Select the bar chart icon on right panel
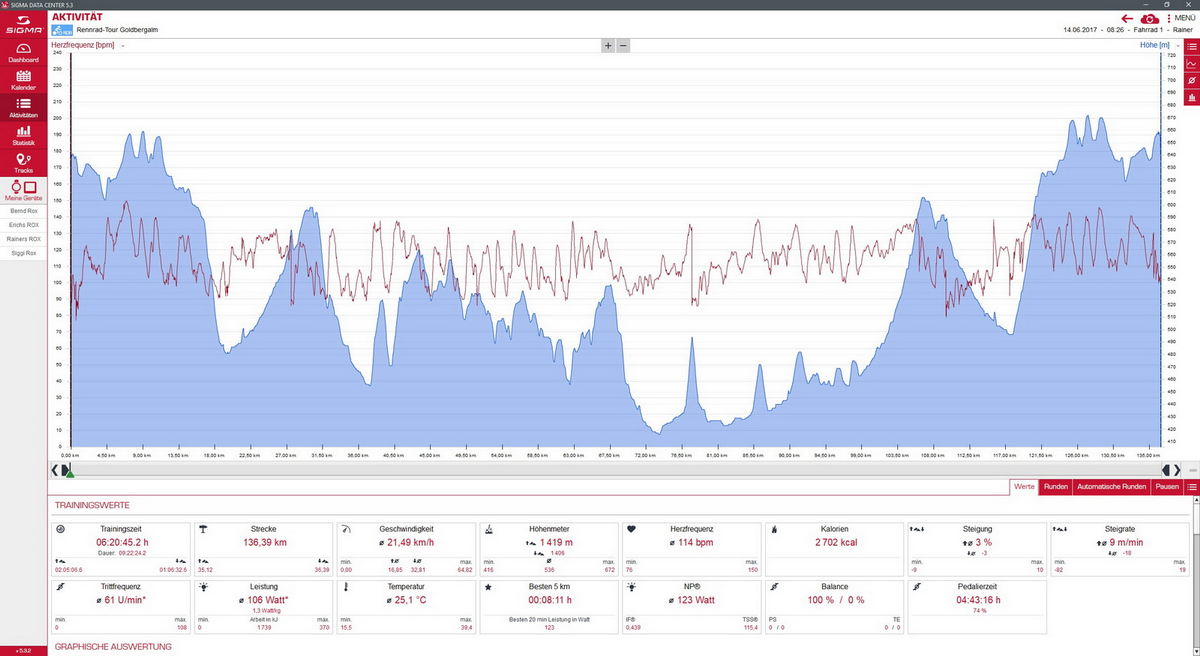1200x656 pixels. coord(1191,97)
